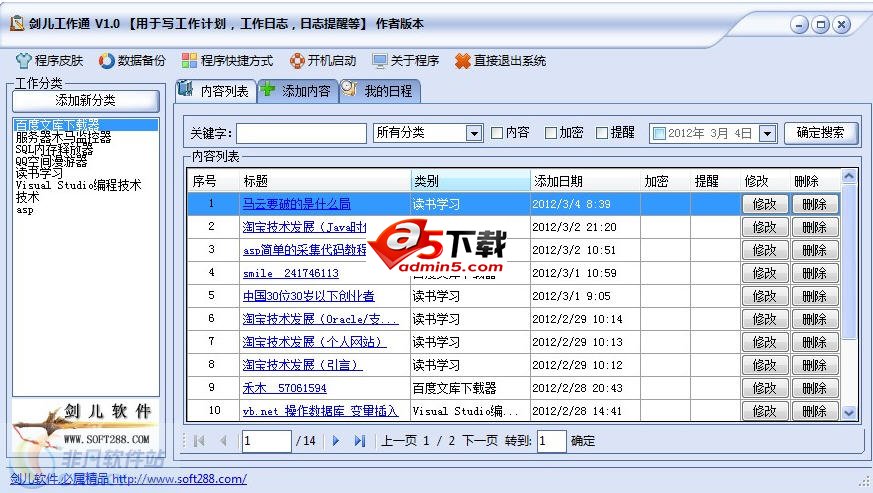Click the app logo in title bar
This screenshot has height=493, width=873.
click(x=17, y=23)
